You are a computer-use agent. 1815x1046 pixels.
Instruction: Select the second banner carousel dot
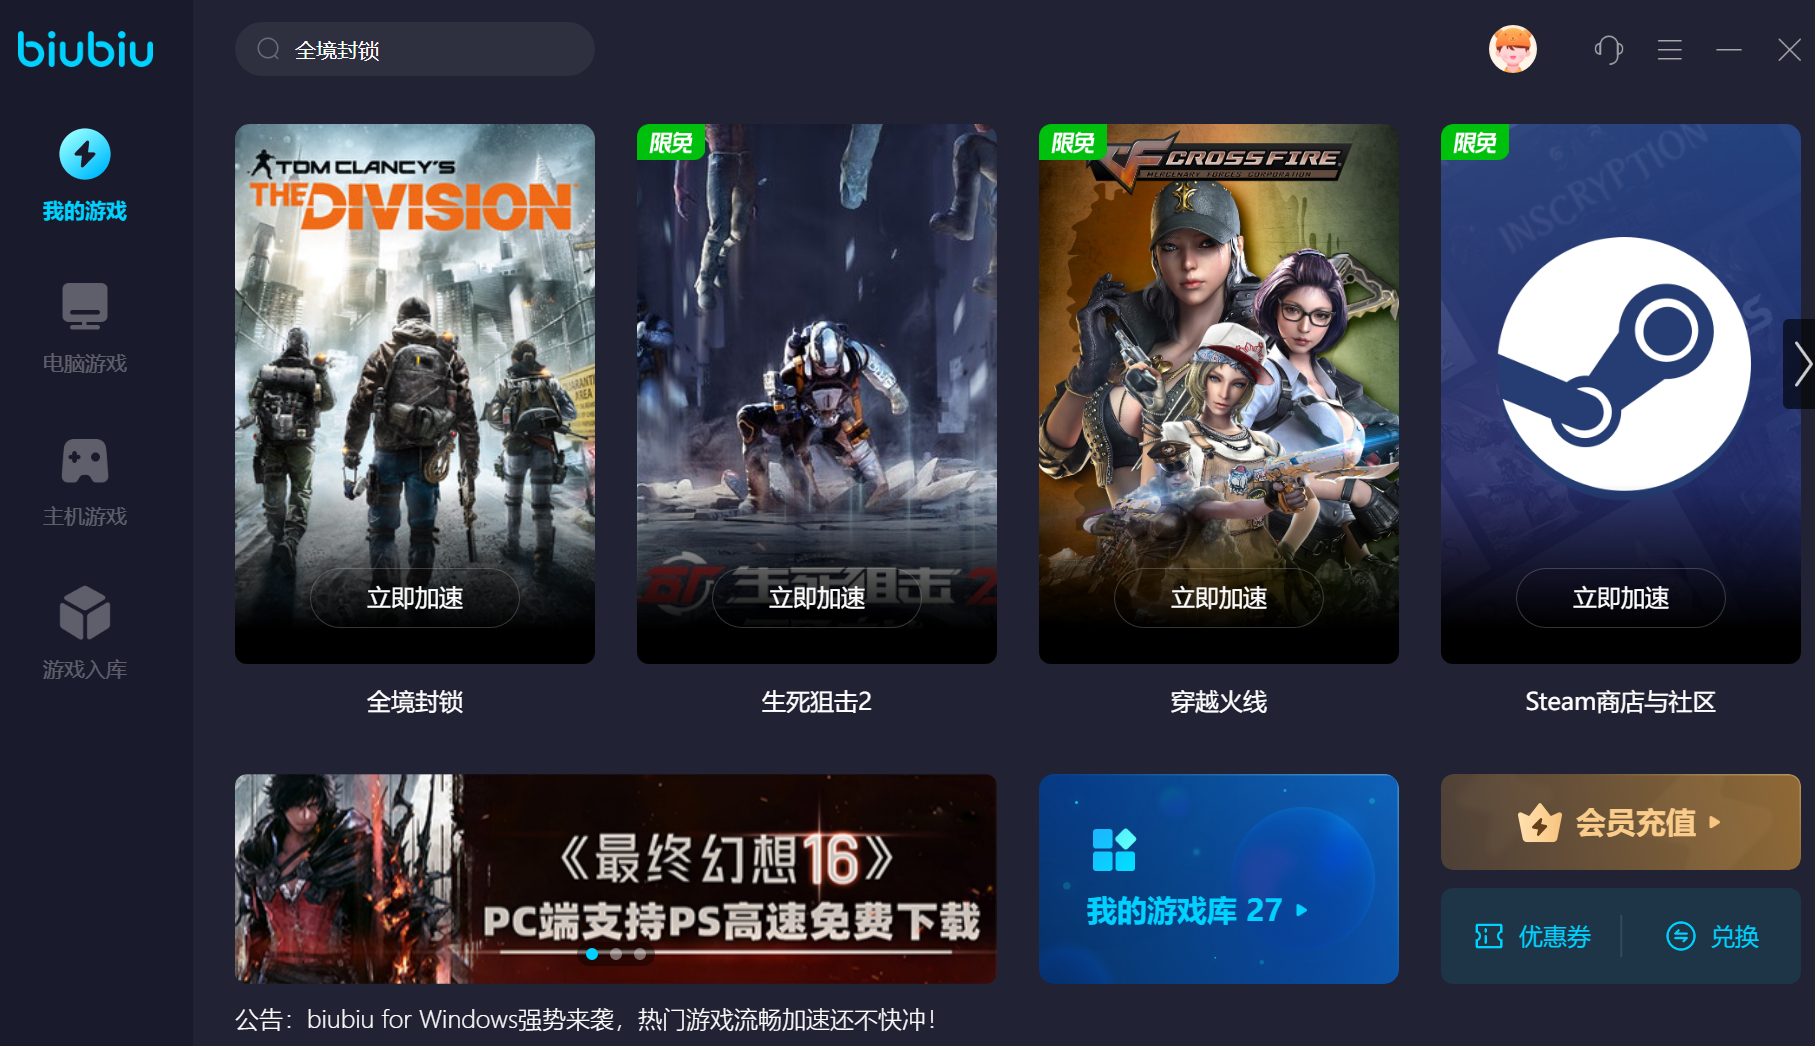pos(616,954)
